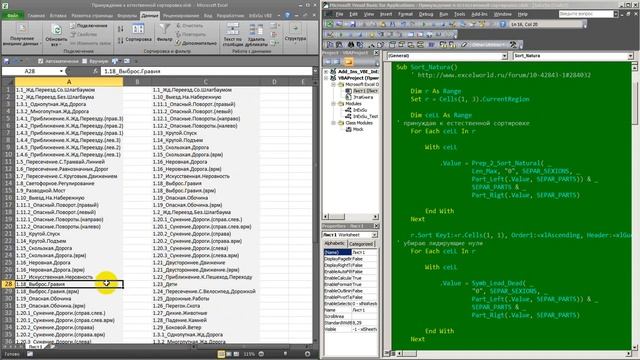Click the Excel help question mark icon
This screenshot has height=360, width=640.
287,16
